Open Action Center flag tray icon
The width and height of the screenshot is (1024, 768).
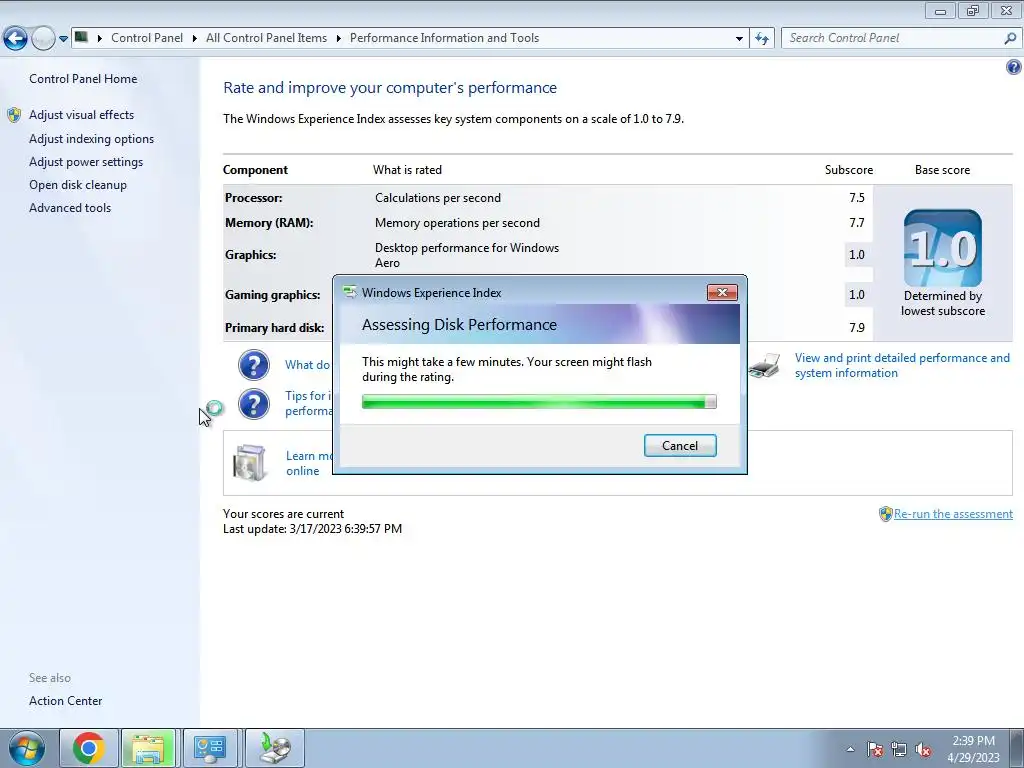tap(875, 749)
